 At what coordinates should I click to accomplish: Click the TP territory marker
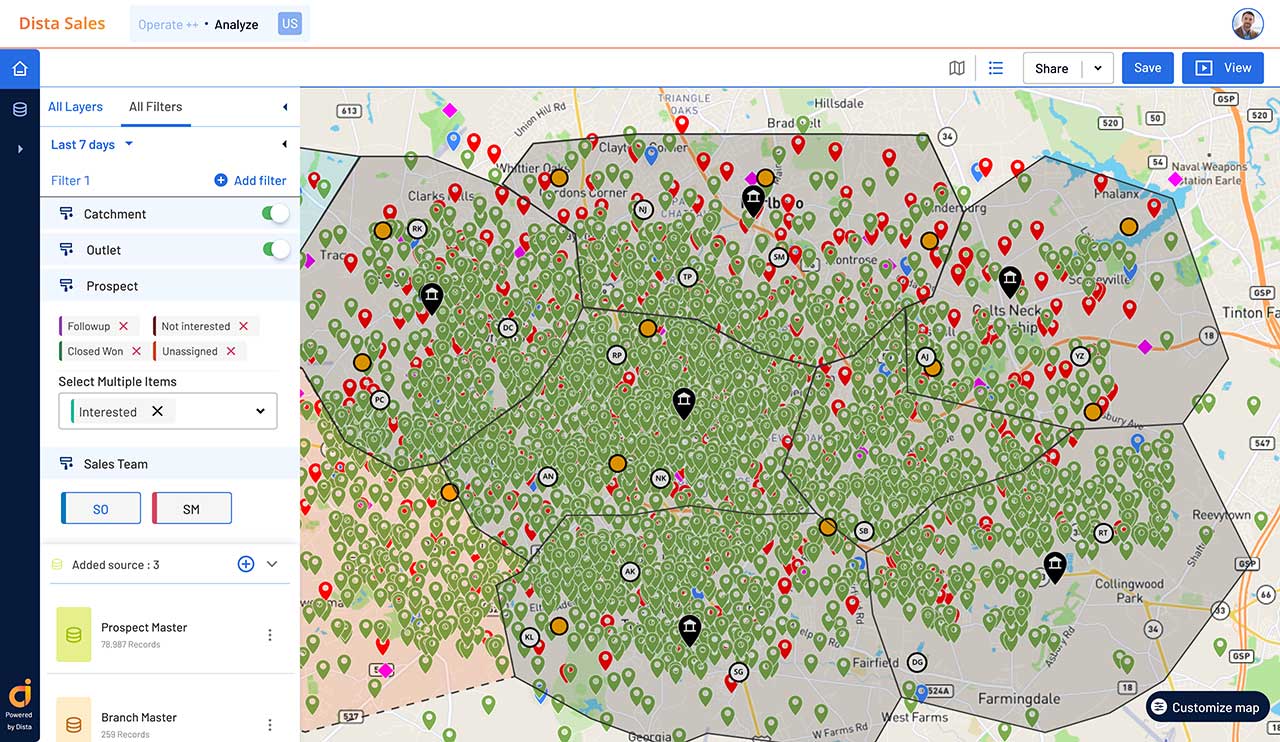click(687, 277)
